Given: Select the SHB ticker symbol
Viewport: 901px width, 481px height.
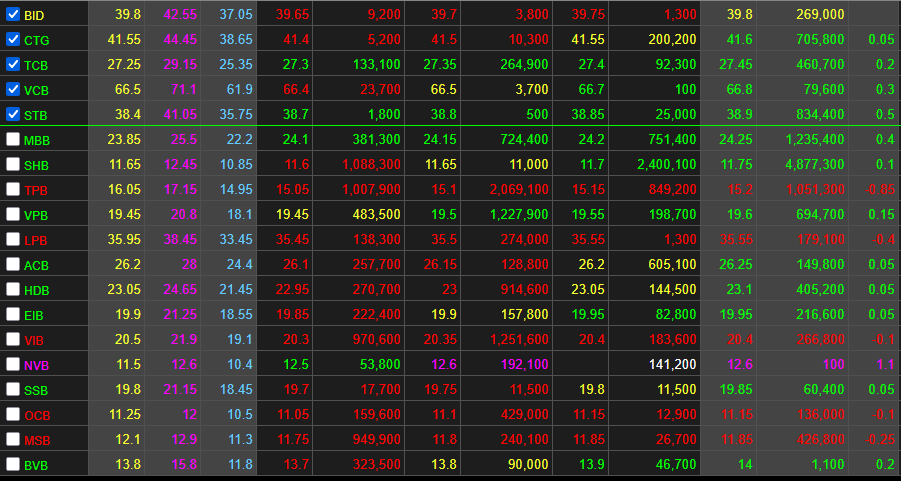Looking at the screenshot, I should (x=36, y=166).
